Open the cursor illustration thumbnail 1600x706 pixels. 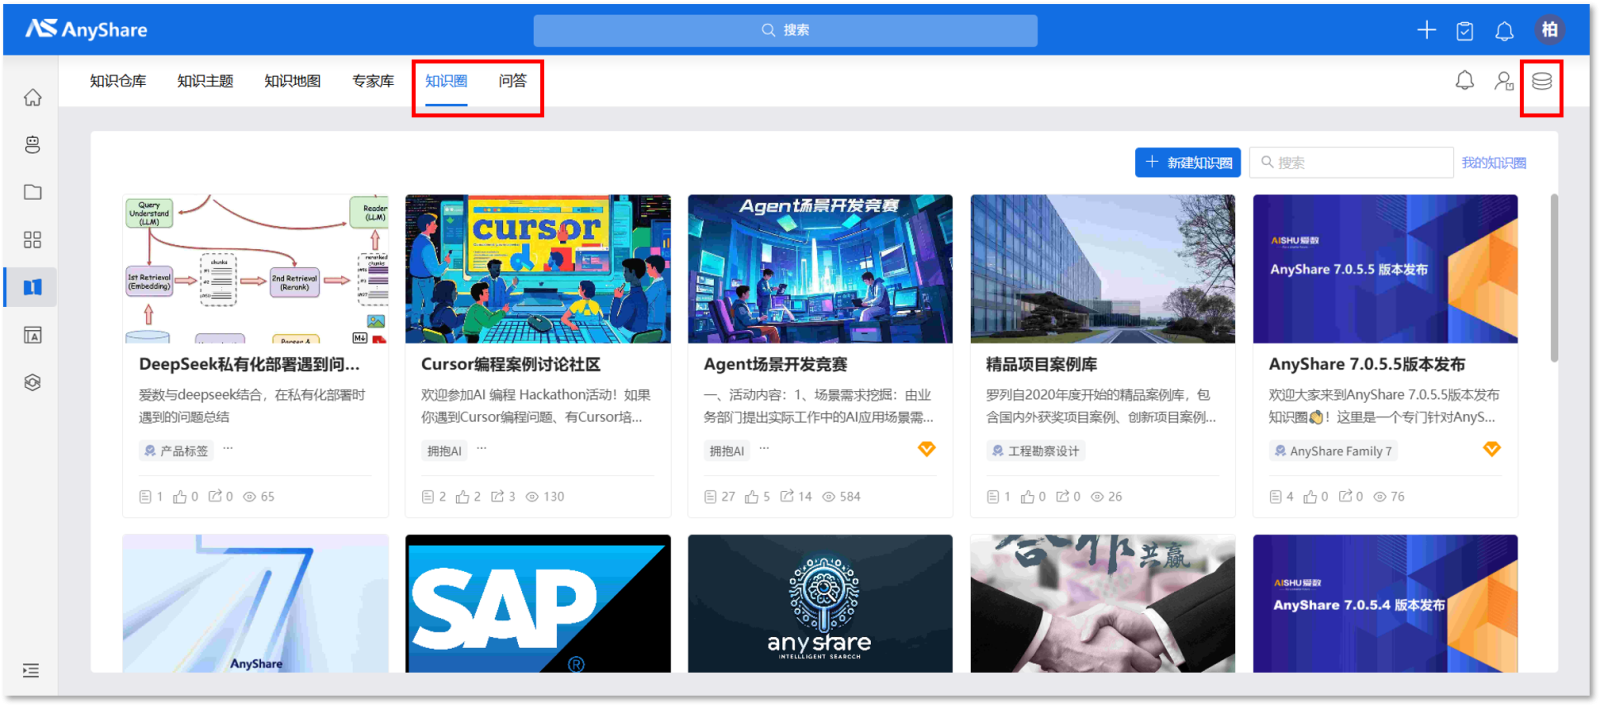[x=538, y=269]
